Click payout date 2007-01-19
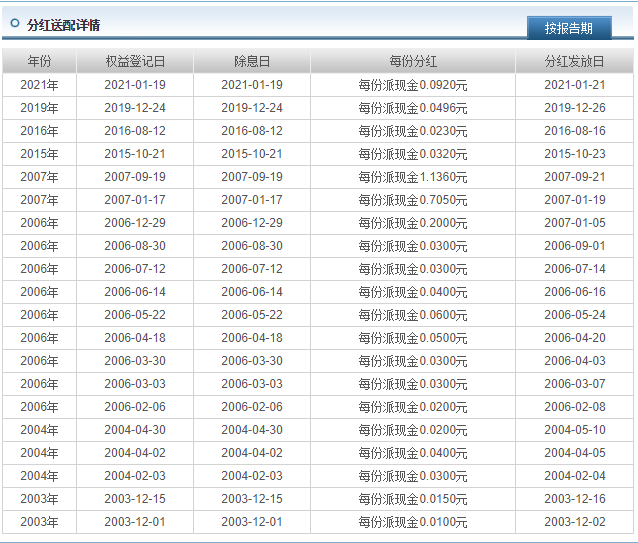 pos(575,200)
